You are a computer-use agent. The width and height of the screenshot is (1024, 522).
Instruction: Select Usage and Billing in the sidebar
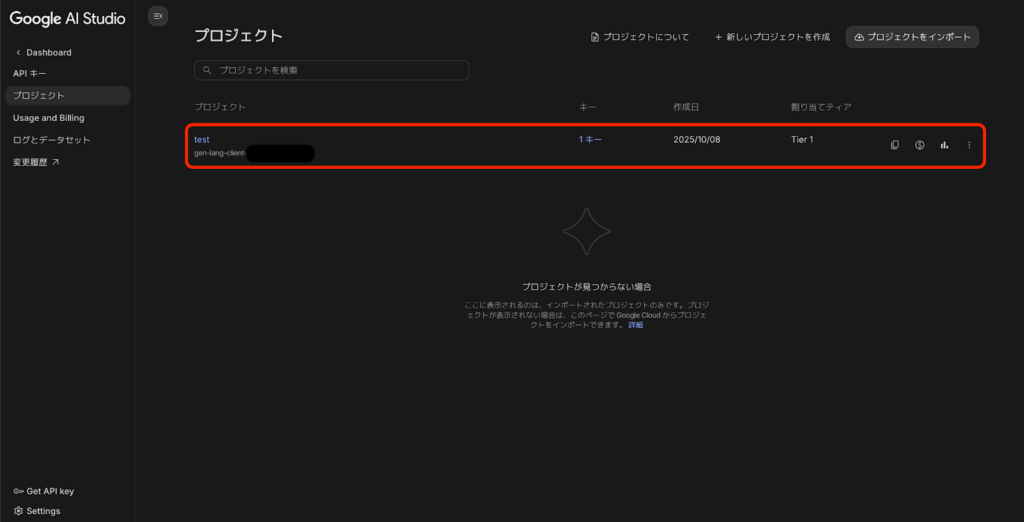(x=48, y=118)
